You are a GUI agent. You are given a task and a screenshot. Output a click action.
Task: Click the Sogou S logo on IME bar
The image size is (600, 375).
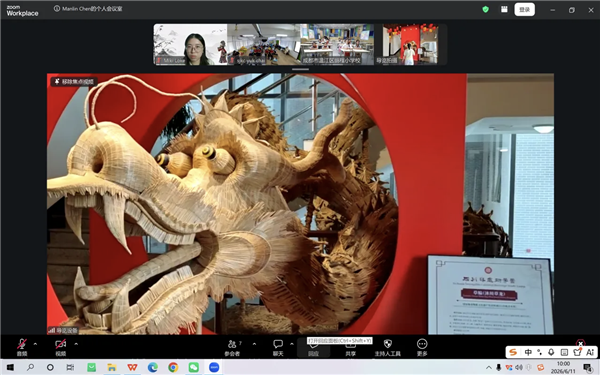[513, 352]
